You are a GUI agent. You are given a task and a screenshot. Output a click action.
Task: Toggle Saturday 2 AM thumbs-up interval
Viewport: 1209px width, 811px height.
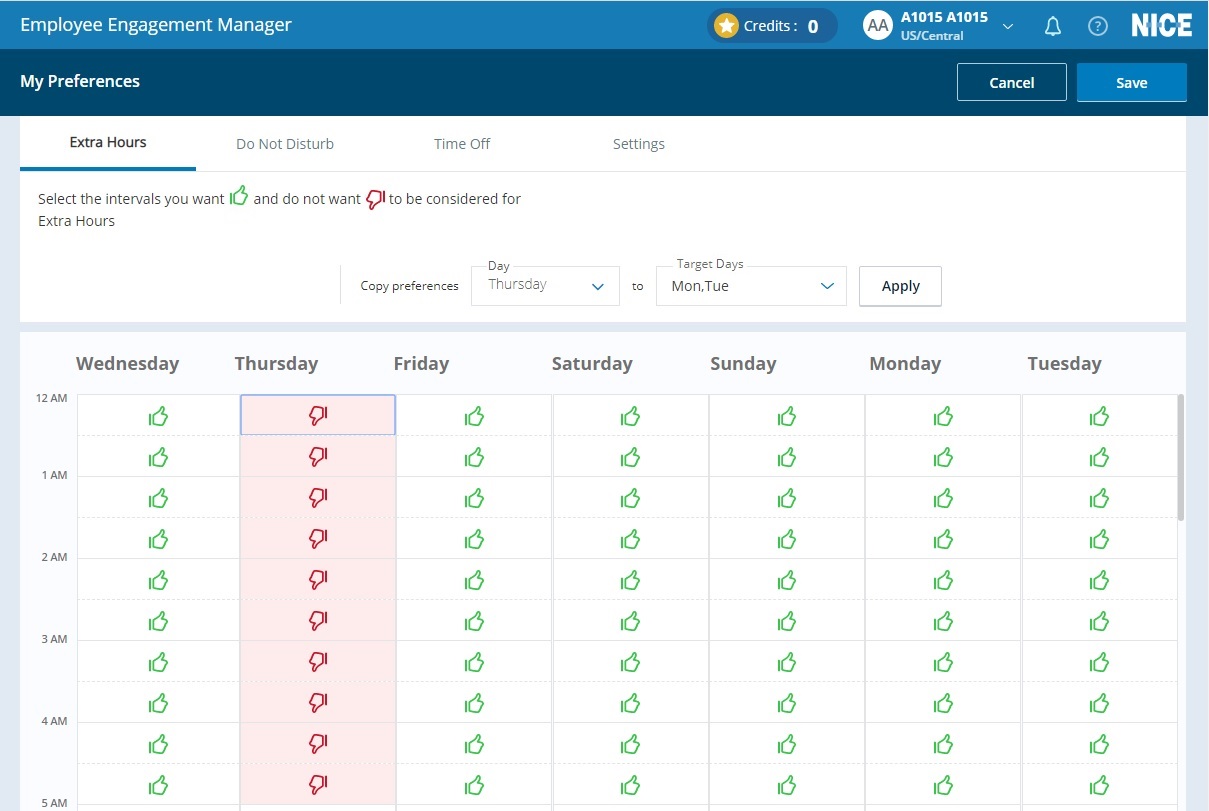pos(630,580)
